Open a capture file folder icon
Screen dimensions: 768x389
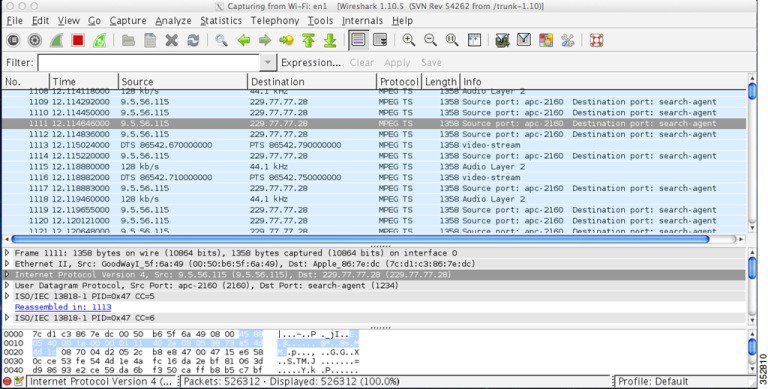128,40
